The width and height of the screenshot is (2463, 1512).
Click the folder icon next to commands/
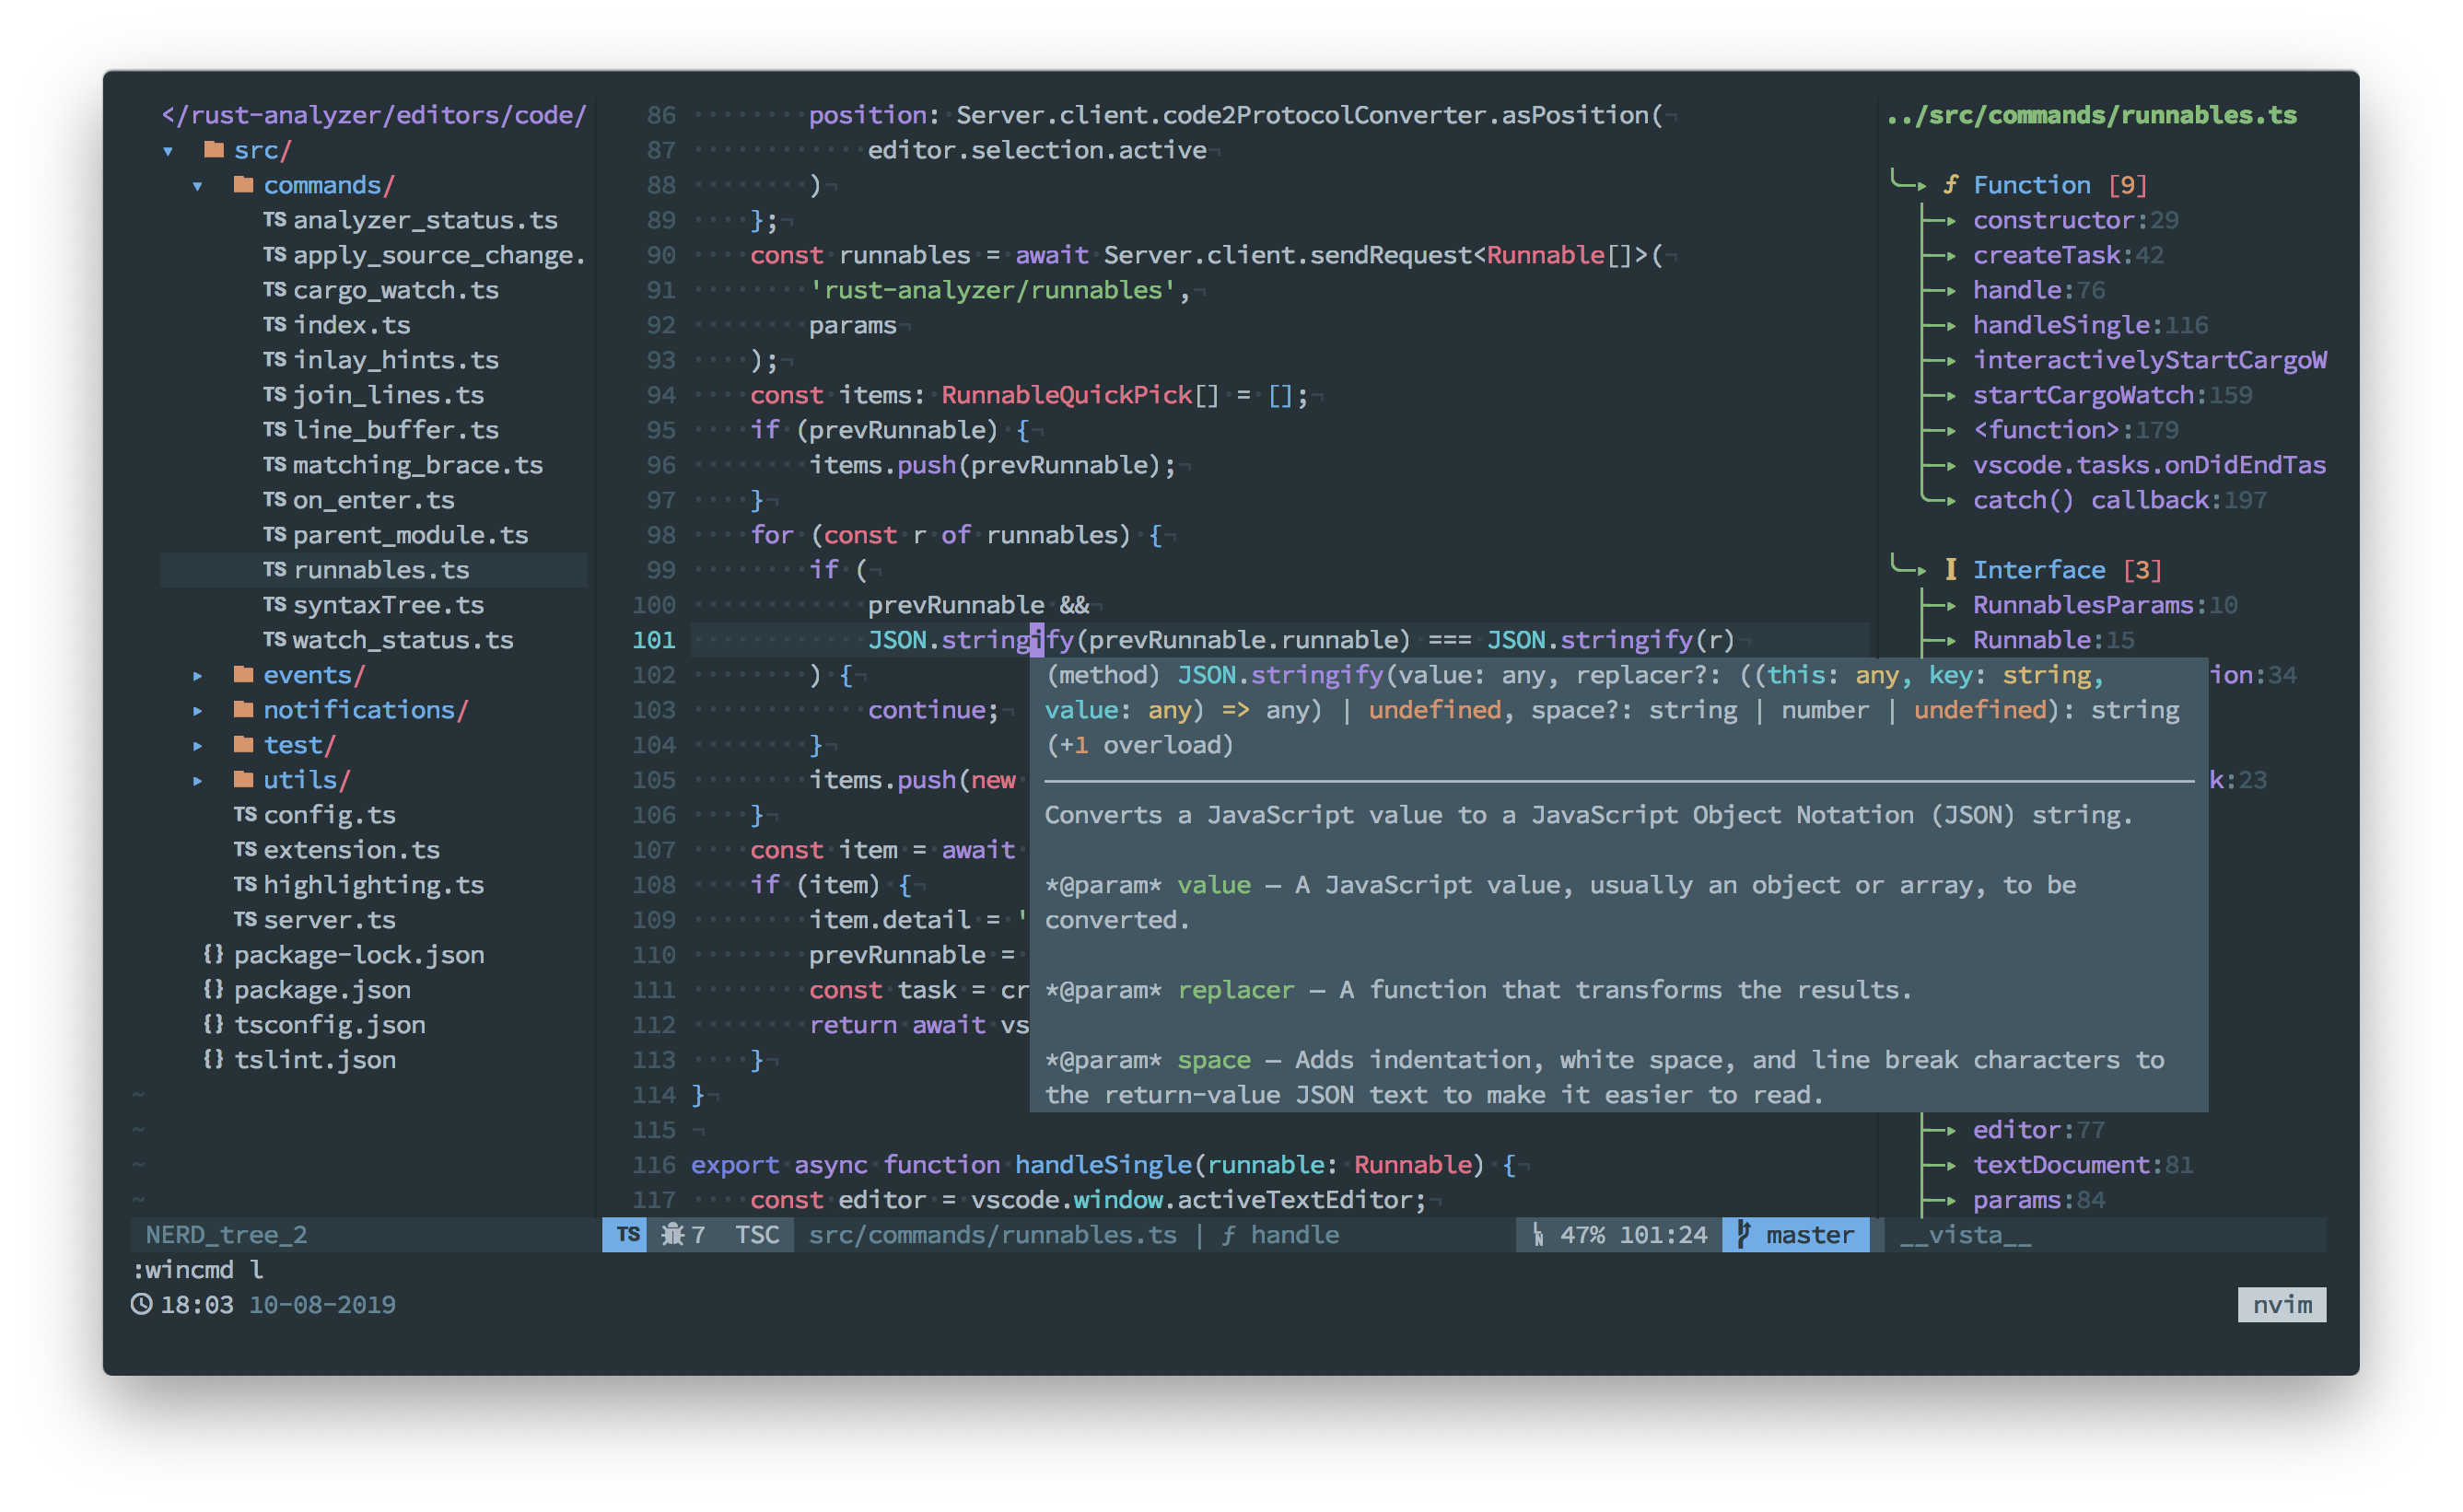click(243, 185)
